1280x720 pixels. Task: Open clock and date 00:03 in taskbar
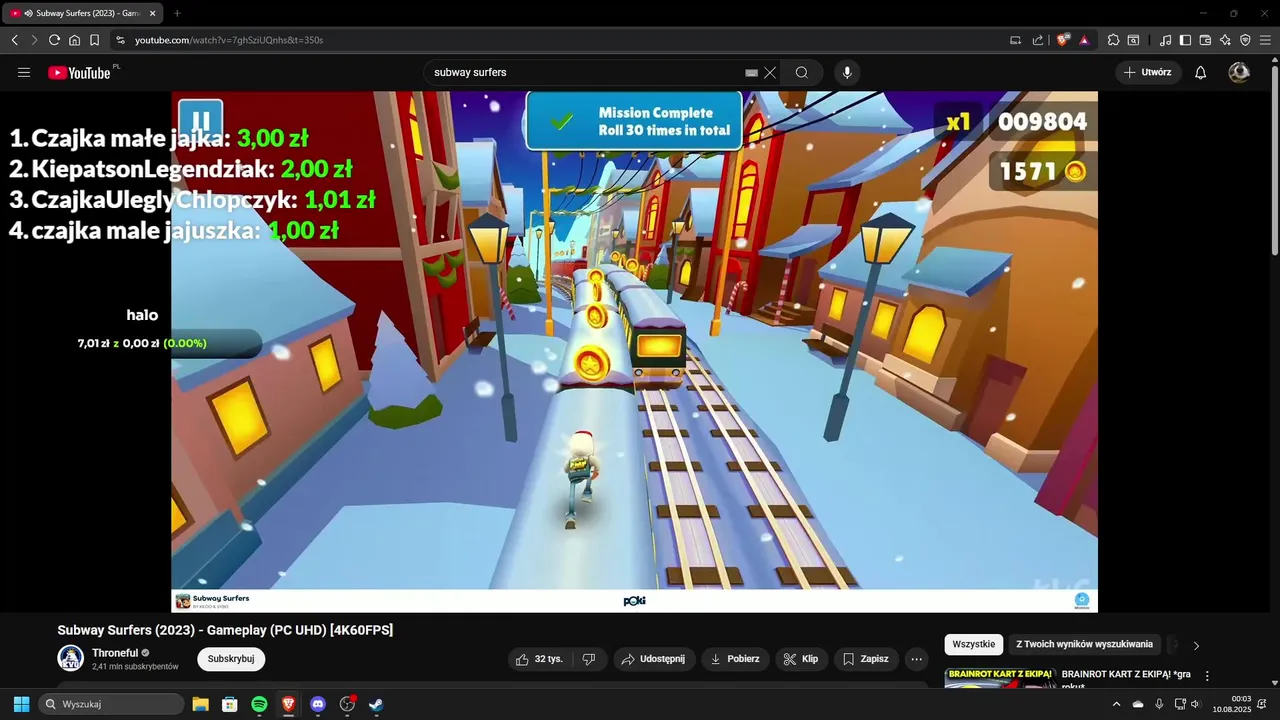[1232, 704]
